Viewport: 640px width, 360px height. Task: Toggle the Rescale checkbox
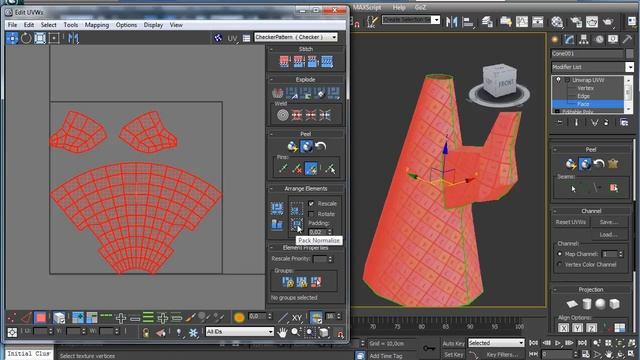pos(311,203)
